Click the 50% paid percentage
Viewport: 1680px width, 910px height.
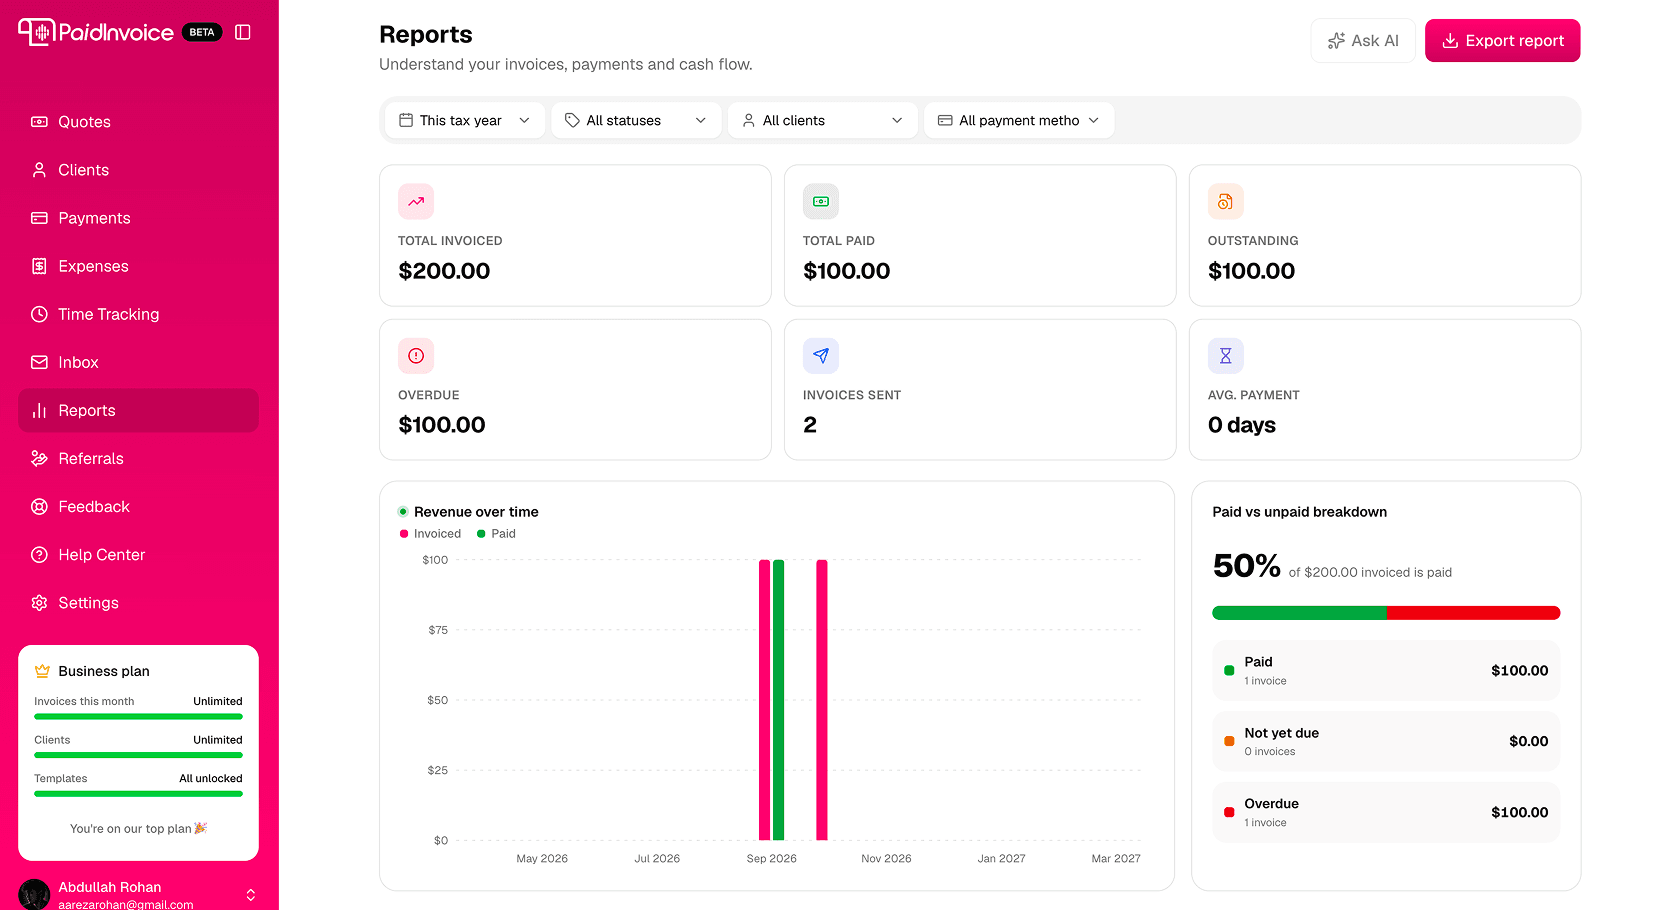pyautogui.click(x=1246, y=566)
